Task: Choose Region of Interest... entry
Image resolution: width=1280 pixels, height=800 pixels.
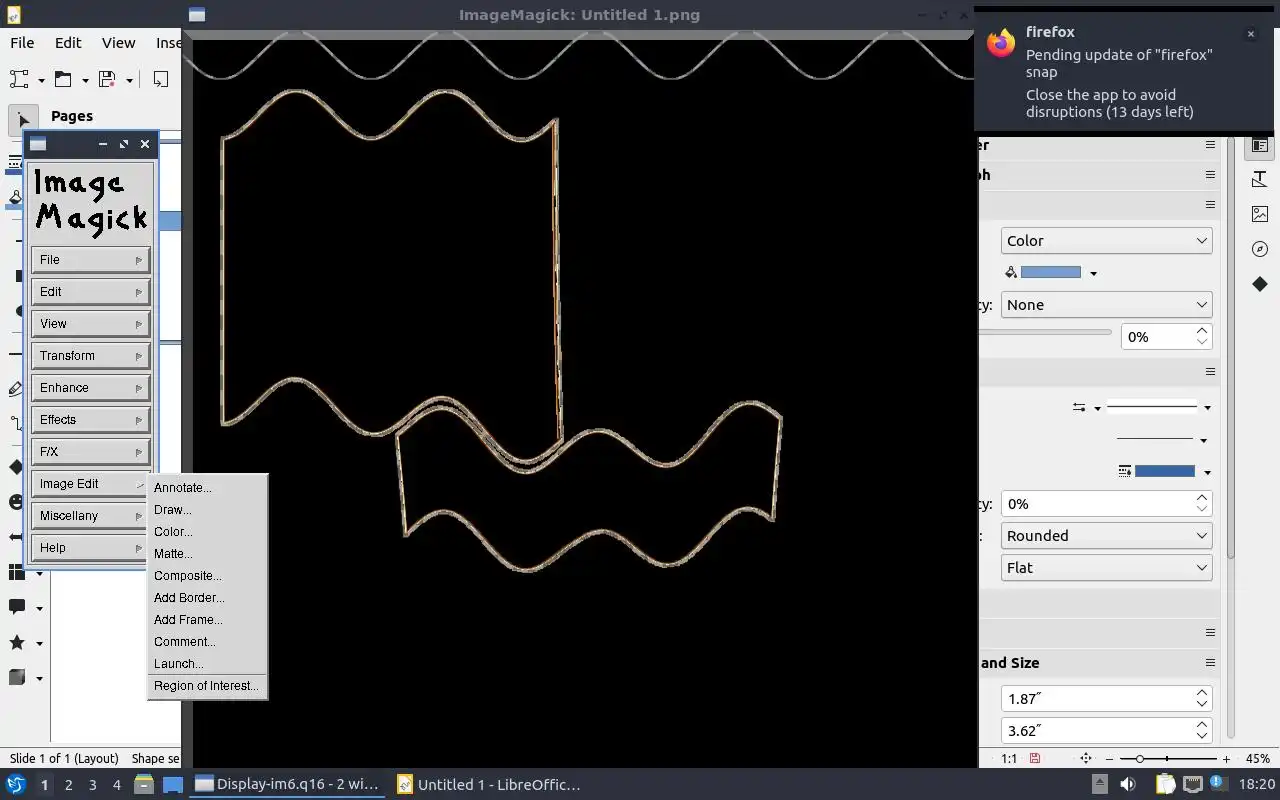Action: coord(207,686)
